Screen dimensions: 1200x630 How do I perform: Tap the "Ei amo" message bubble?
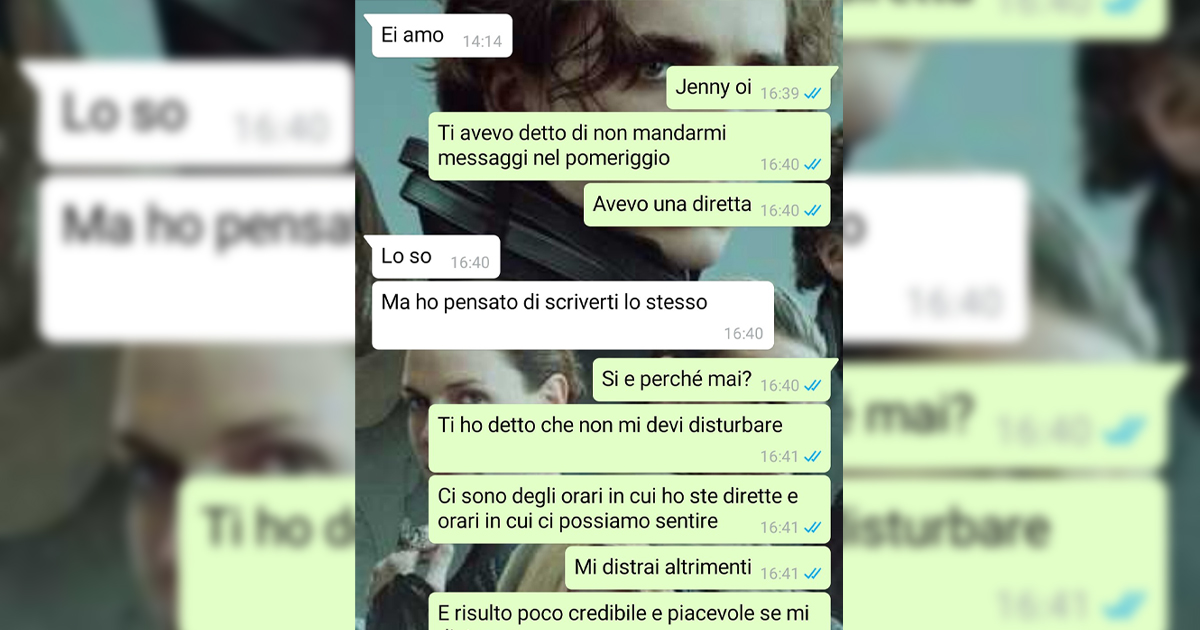440,36
